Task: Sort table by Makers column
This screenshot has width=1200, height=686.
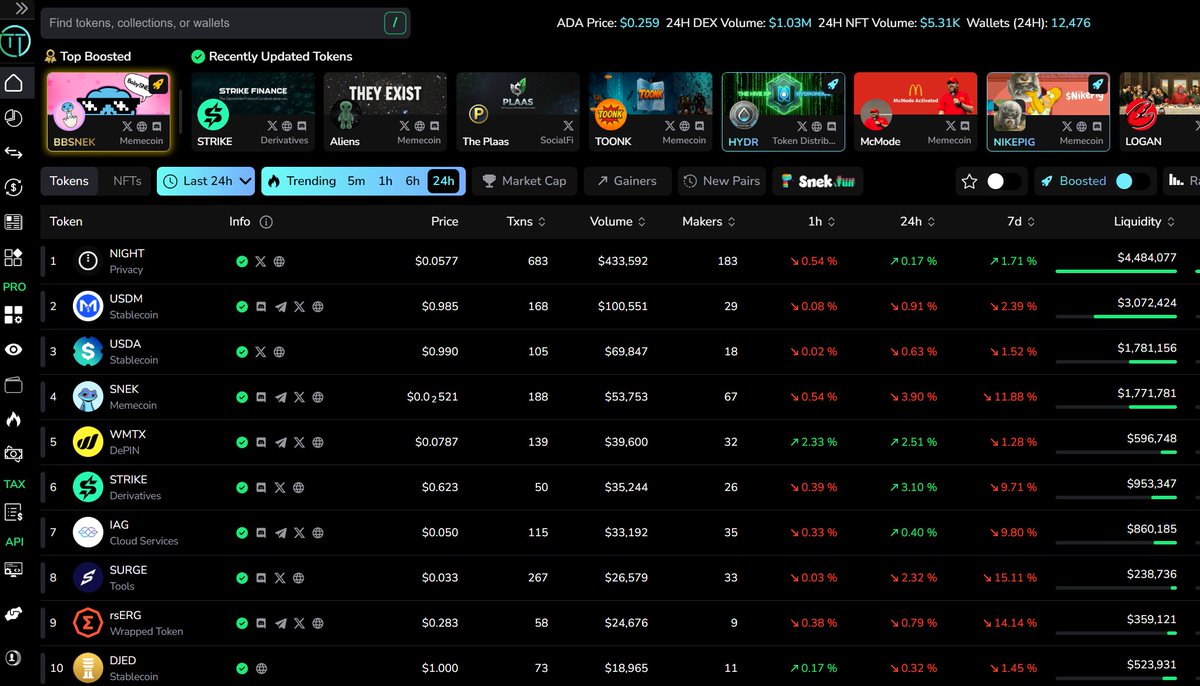Action: pyautogui.click(x=709, y=222)
